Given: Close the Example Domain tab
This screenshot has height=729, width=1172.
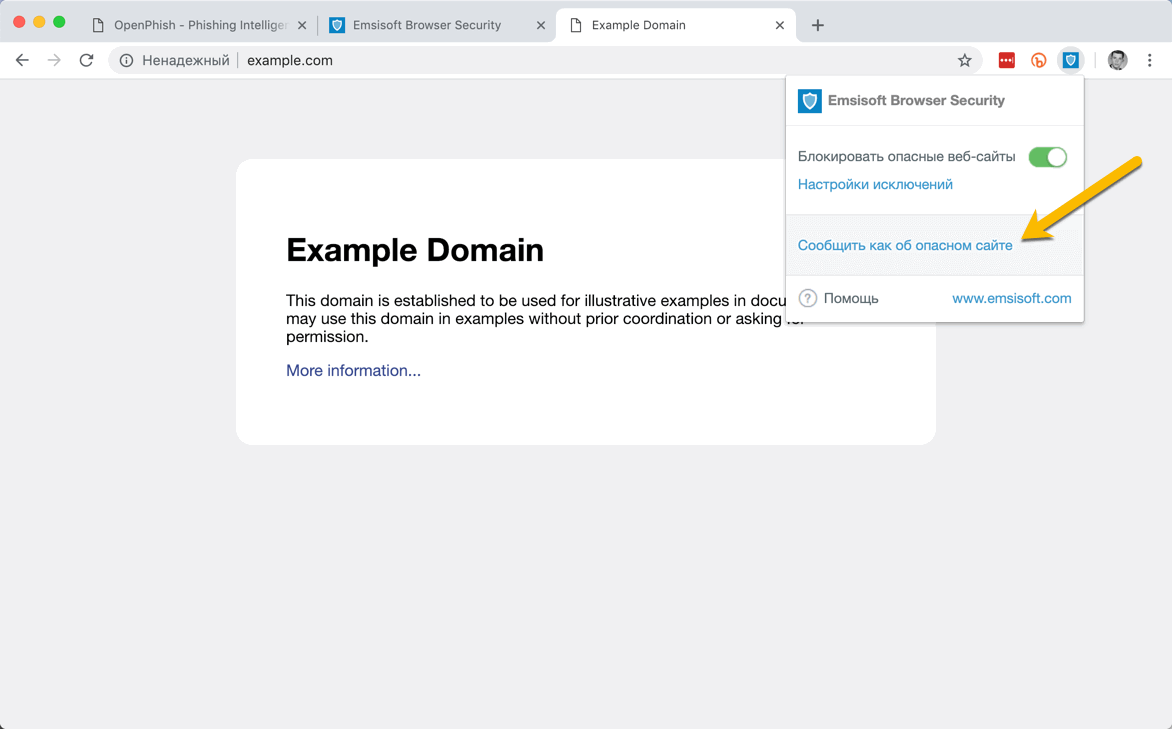Looking at the screenshot, I should pos(780,25).
